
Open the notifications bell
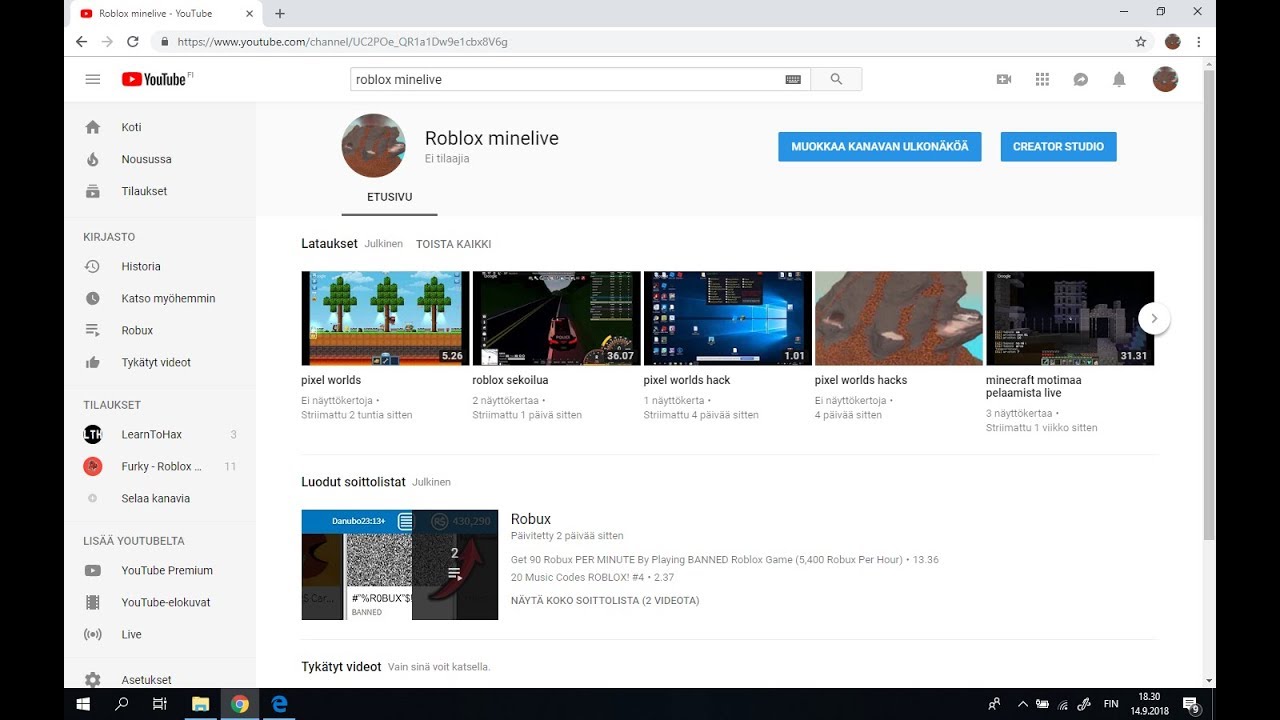point(1119,79)
